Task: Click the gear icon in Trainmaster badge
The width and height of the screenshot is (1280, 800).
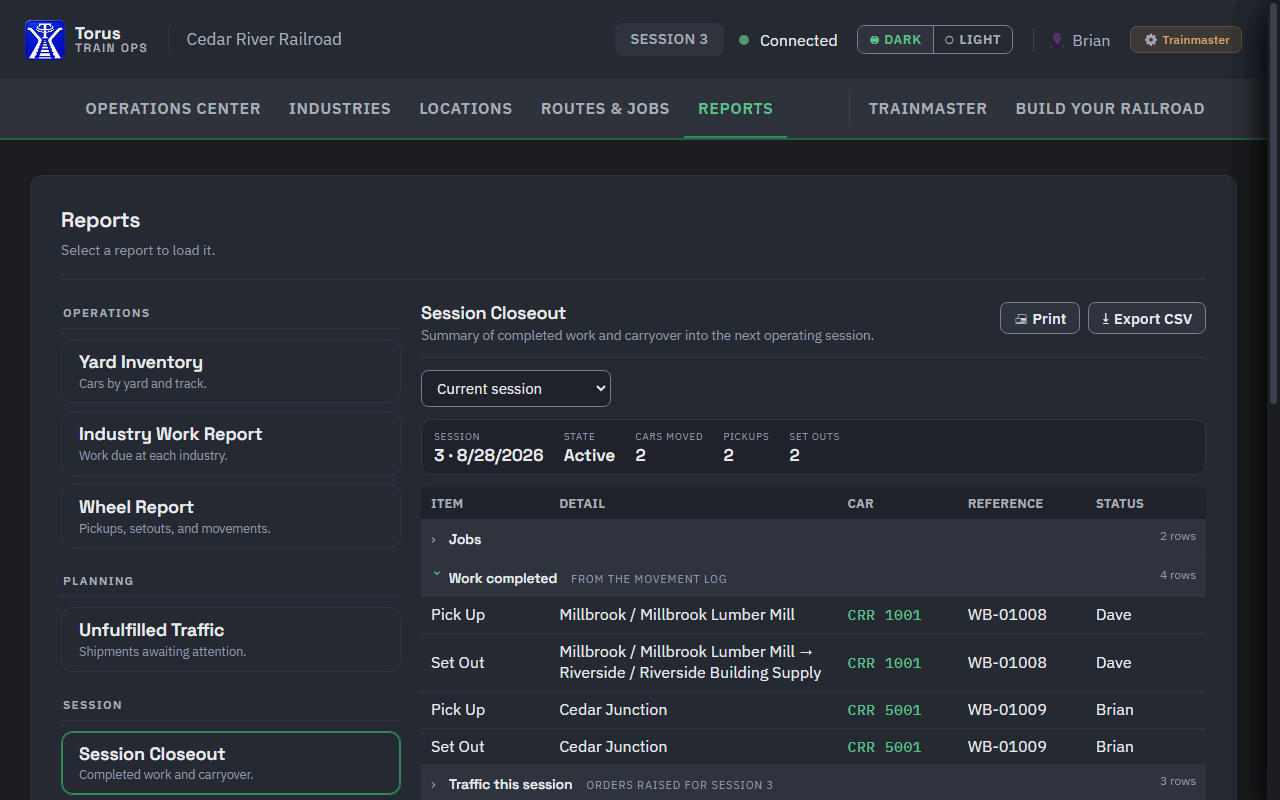Action: click(1151, 40)
